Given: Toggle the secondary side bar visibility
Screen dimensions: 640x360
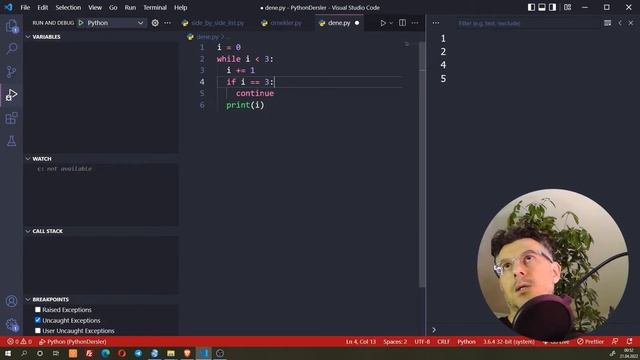Looking at the screenshot, I should [x=552, y=7].
